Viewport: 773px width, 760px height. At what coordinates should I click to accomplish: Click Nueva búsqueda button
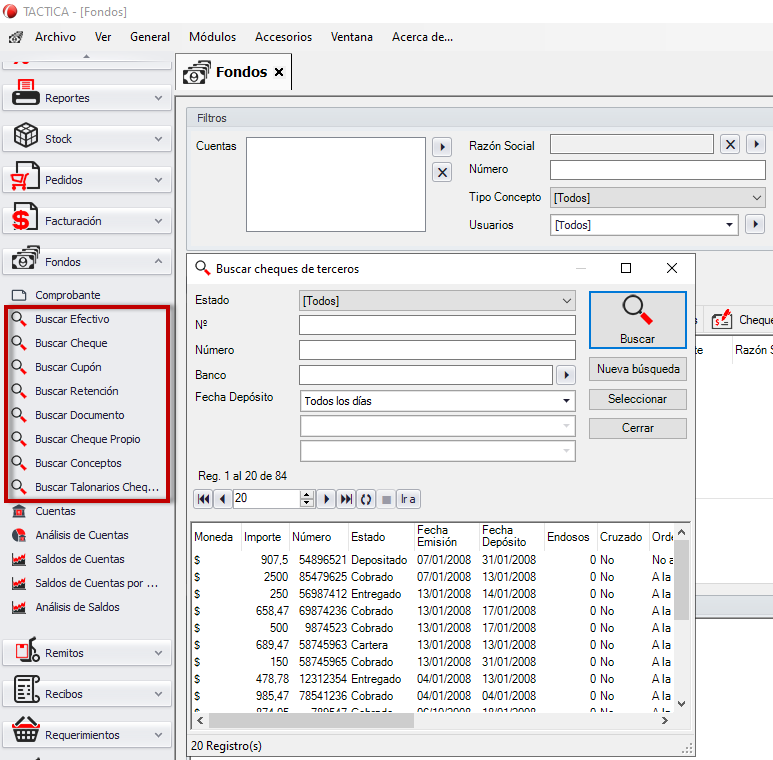637,369
